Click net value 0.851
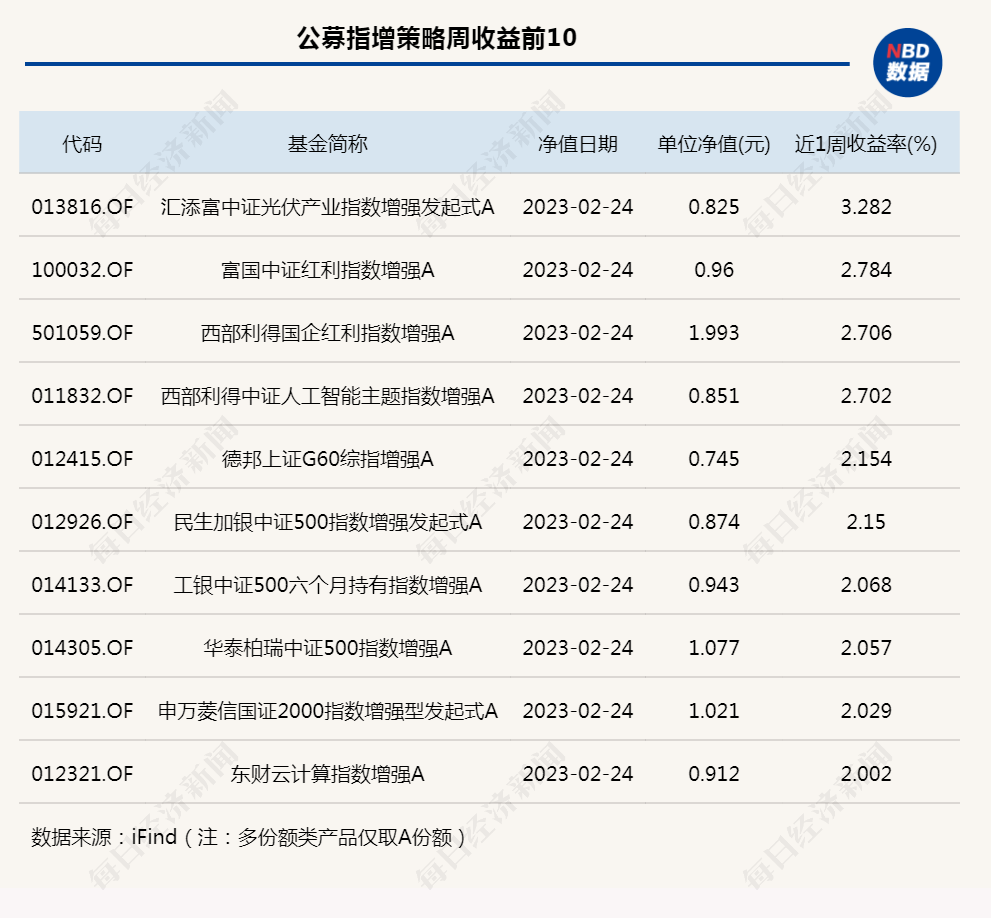Viewport: 991px width, 918px height. click(714, 396)
